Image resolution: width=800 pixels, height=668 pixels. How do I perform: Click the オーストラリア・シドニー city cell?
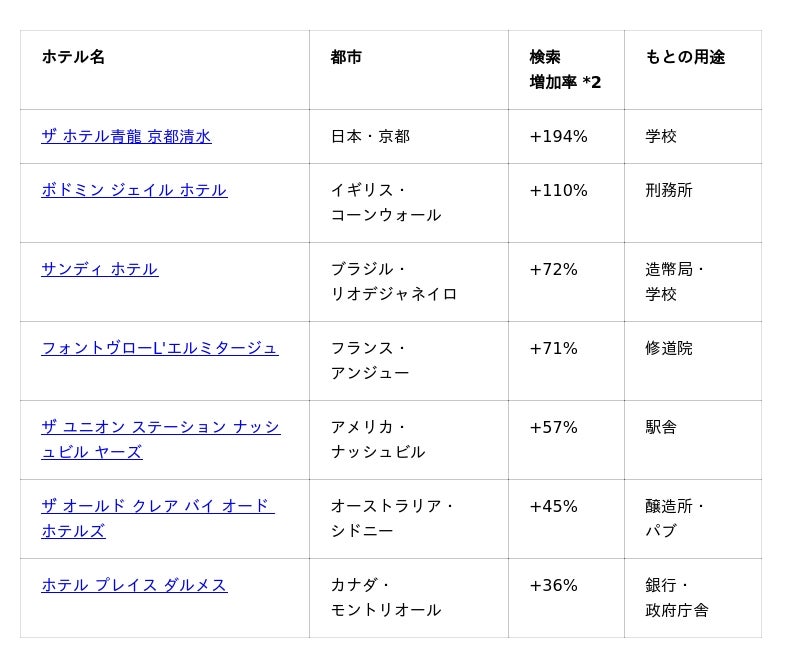click(x=392, y=518)
